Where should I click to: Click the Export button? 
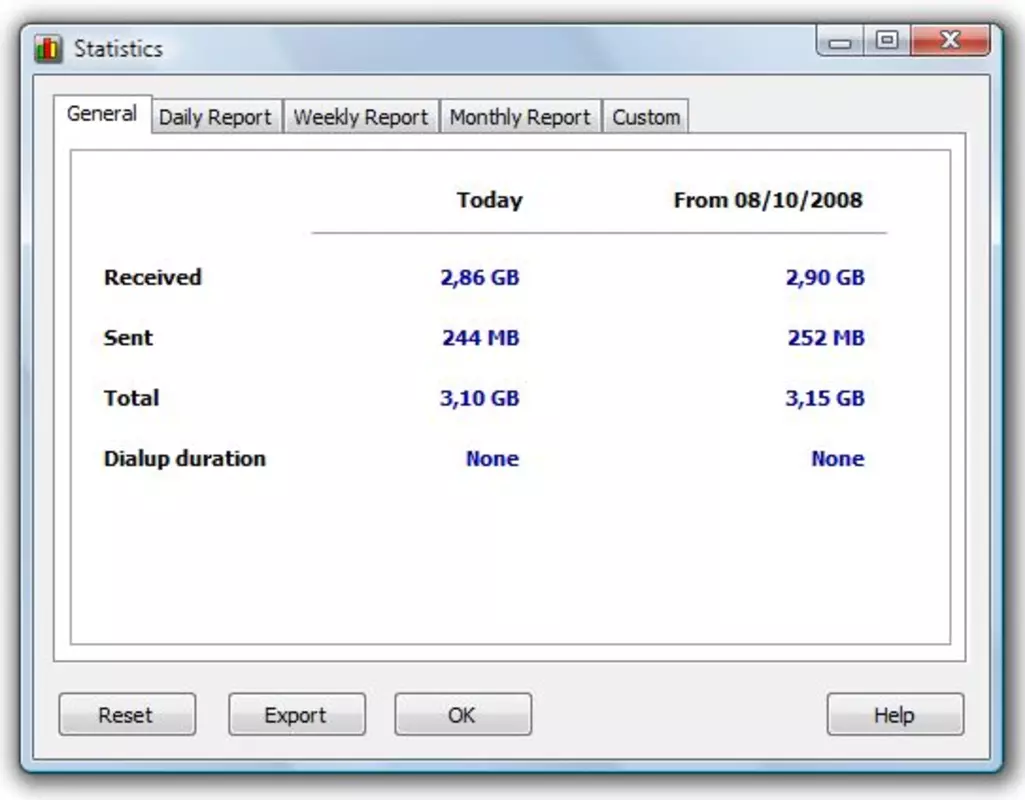tap(297, 714)
